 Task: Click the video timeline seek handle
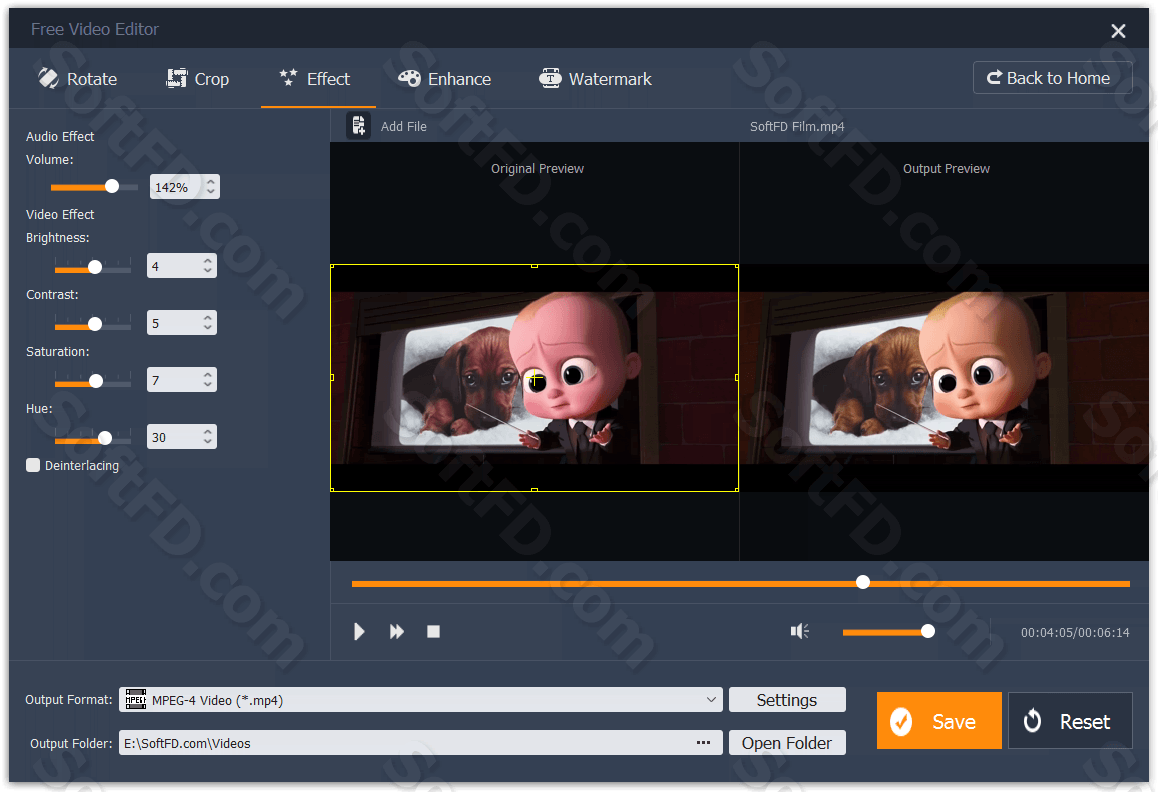point(863,582)
